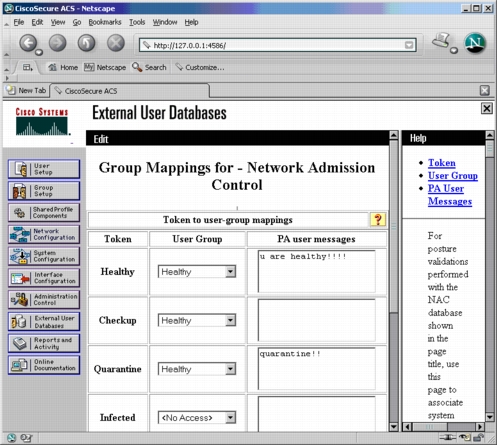499x447 pixels.
Task: Click the sidebar toggle icon left of Home
Action: tap(28, 68)
